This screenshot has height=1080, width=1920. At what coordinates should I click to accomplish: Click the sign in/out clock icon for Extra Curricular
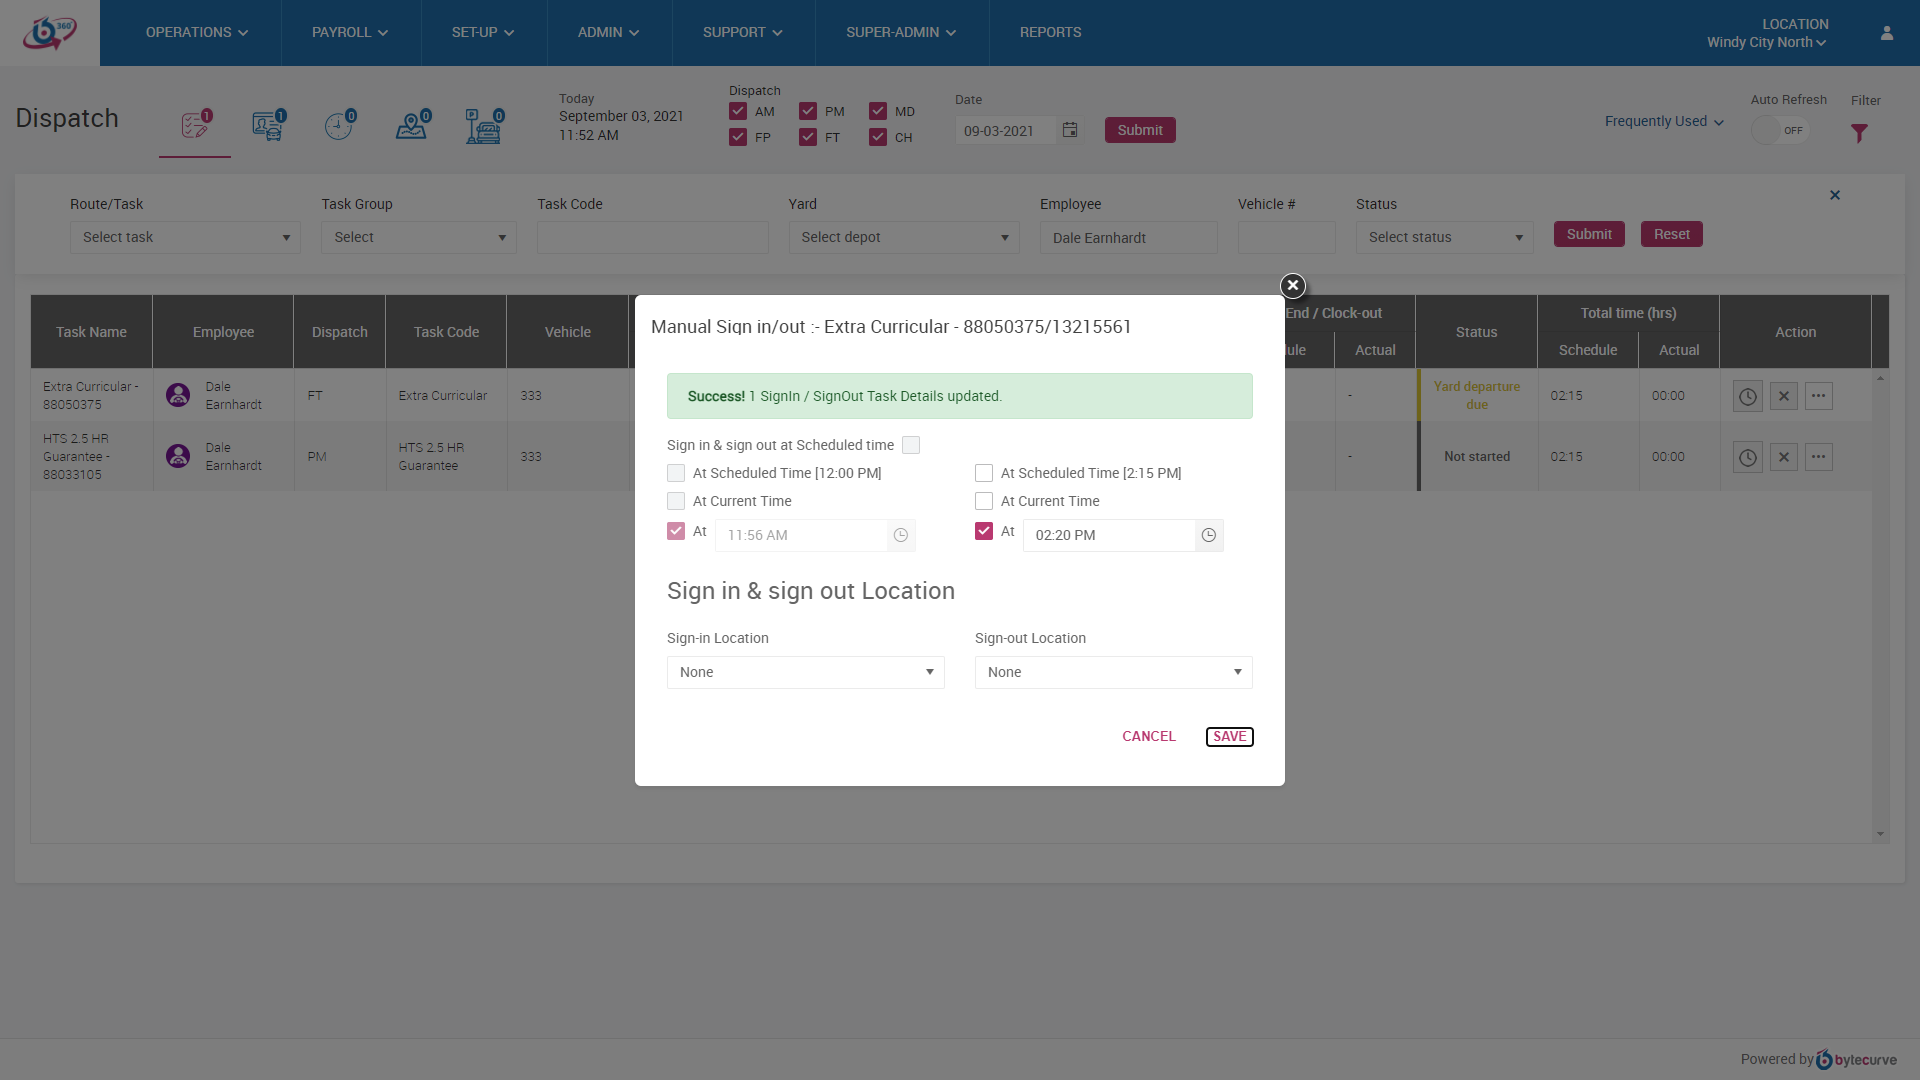(1747, 396)
